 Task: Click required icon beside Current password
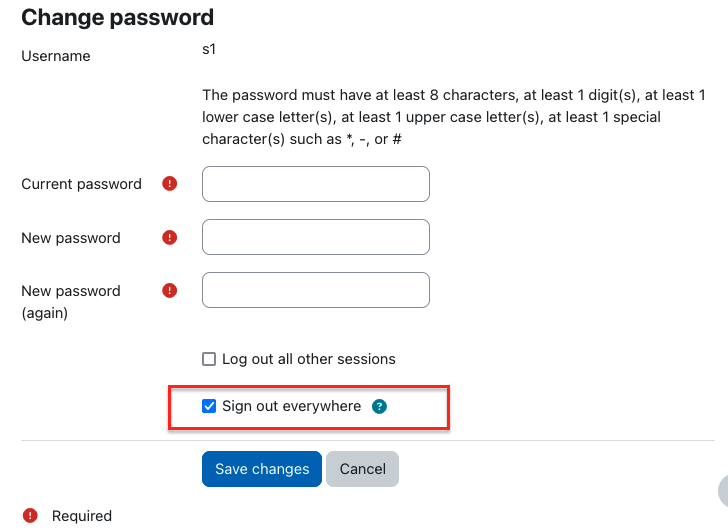point(169,184)
